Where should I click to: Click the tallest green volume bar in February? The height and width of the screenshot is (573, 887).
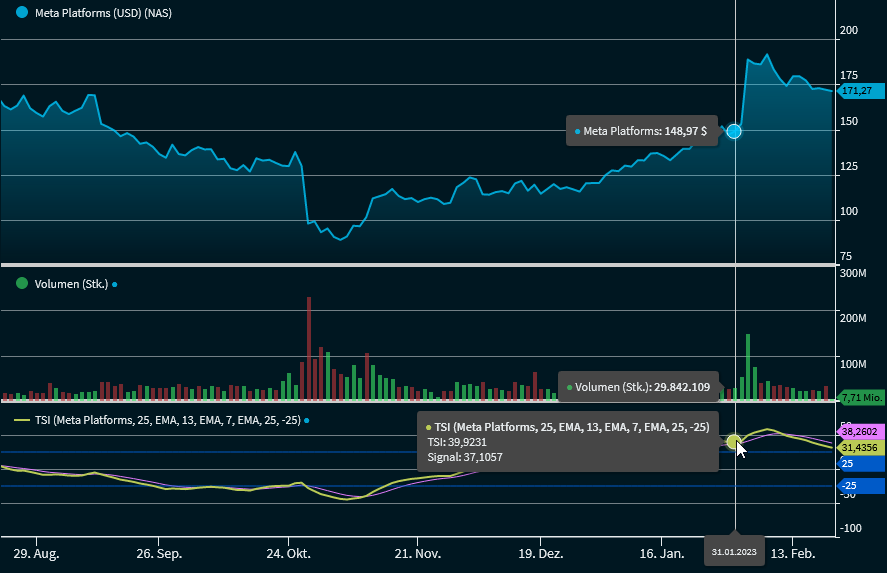point(748,367)
